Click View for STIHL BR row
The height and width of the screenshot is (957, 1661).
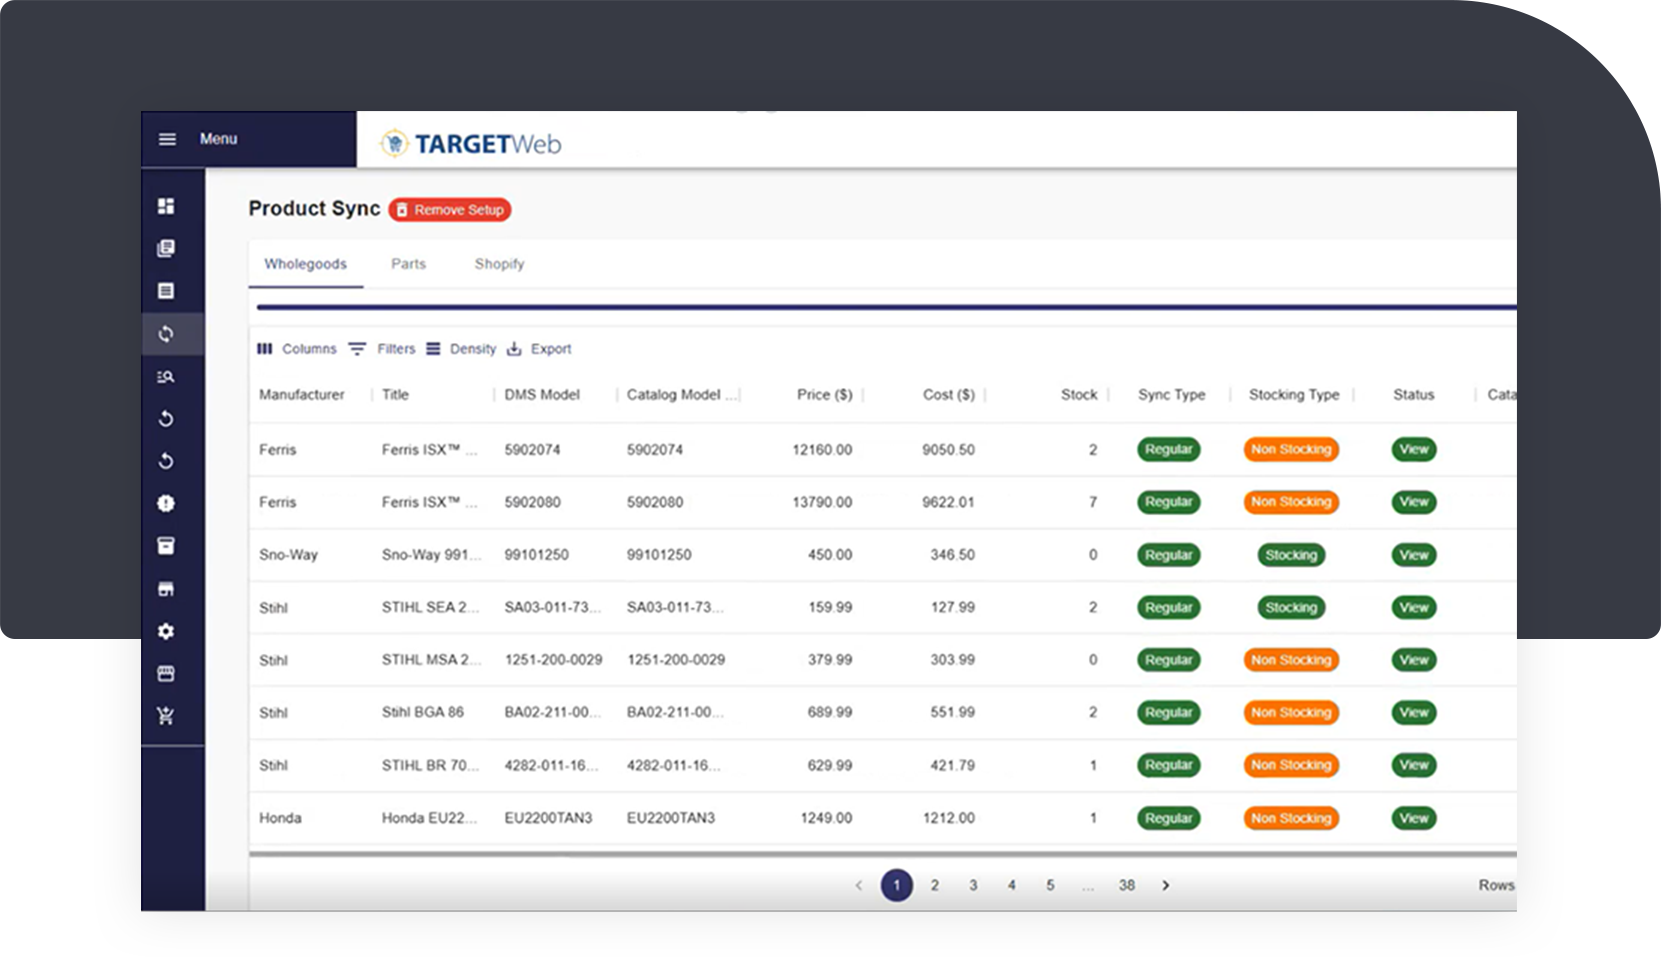click(1414, 765)
